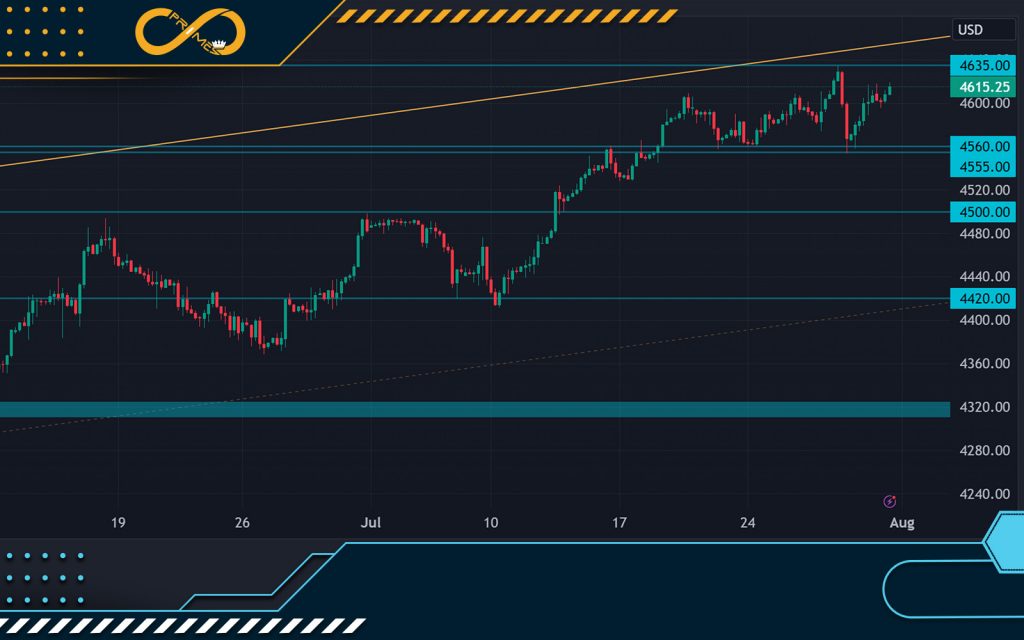Viewport: 1024px width, 640px height.
Task: Click the 4420.00 support level label
Action: (x=981, y=298)
